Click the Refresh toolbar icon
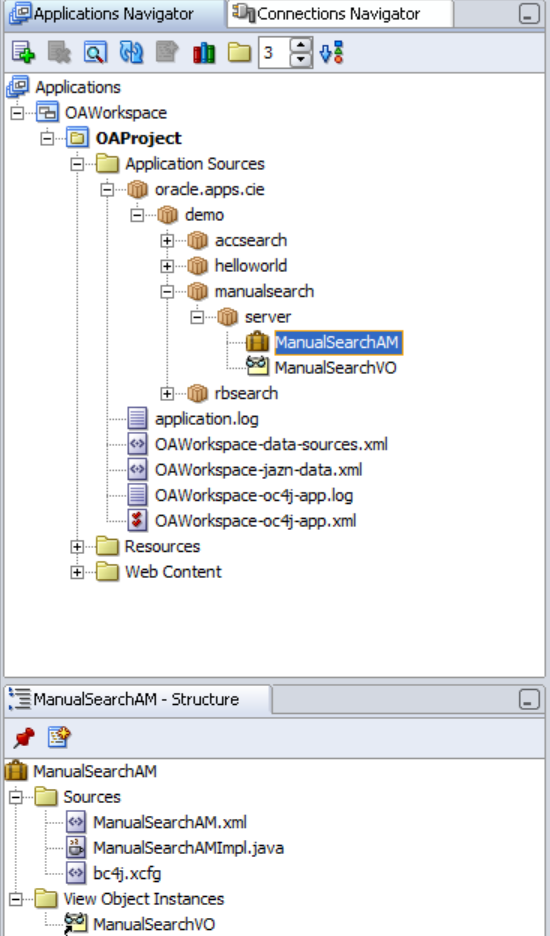 [131, 53]
